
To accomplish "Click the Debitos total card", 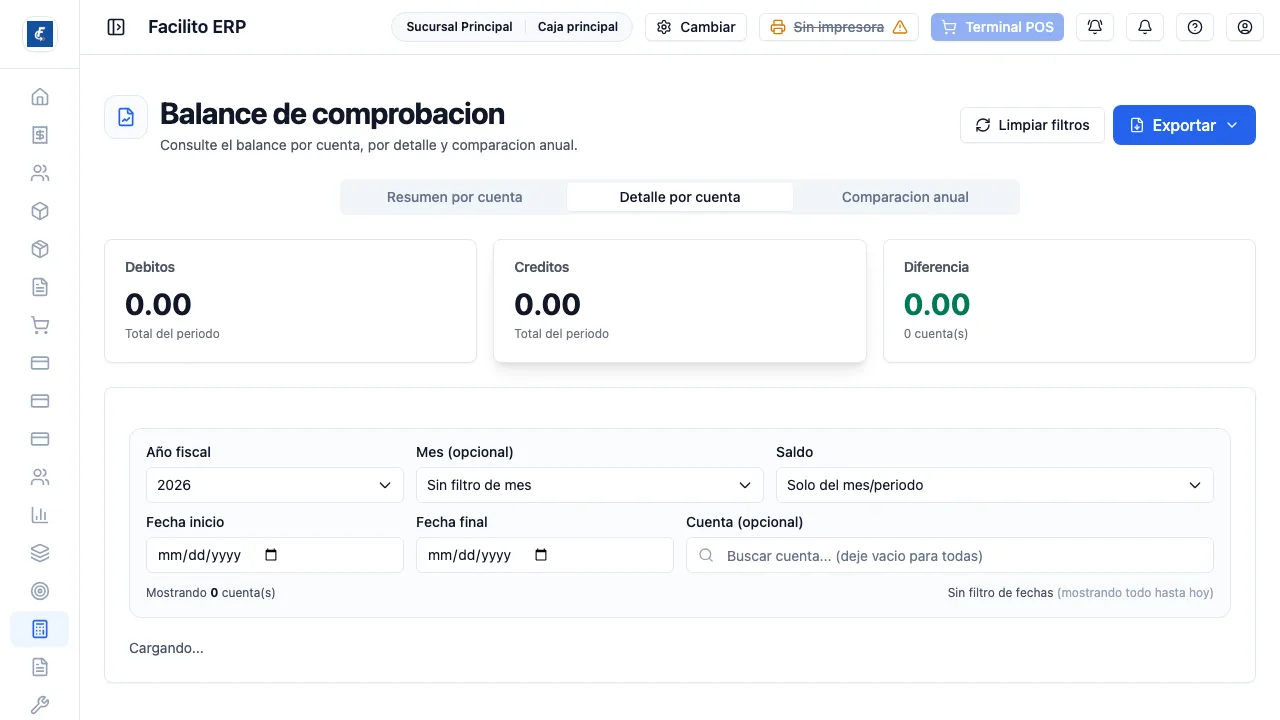I will 290,301.
